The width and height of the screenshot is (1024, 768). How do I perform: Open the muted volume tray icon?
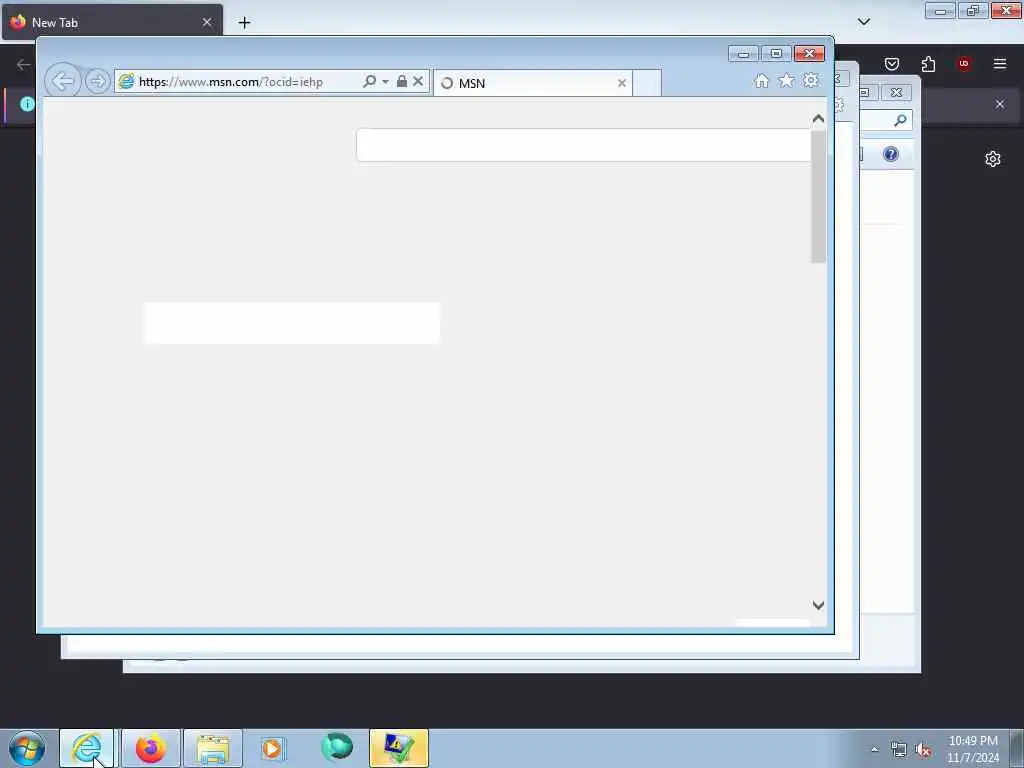[x=923, y=750]
